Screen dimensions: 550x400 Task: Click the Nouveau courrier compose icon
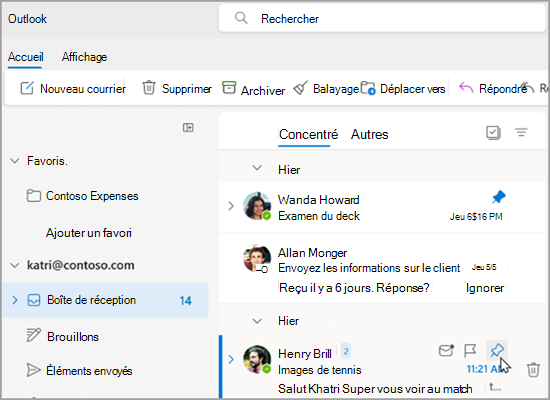pyautogui.click(x=27, y=88)
